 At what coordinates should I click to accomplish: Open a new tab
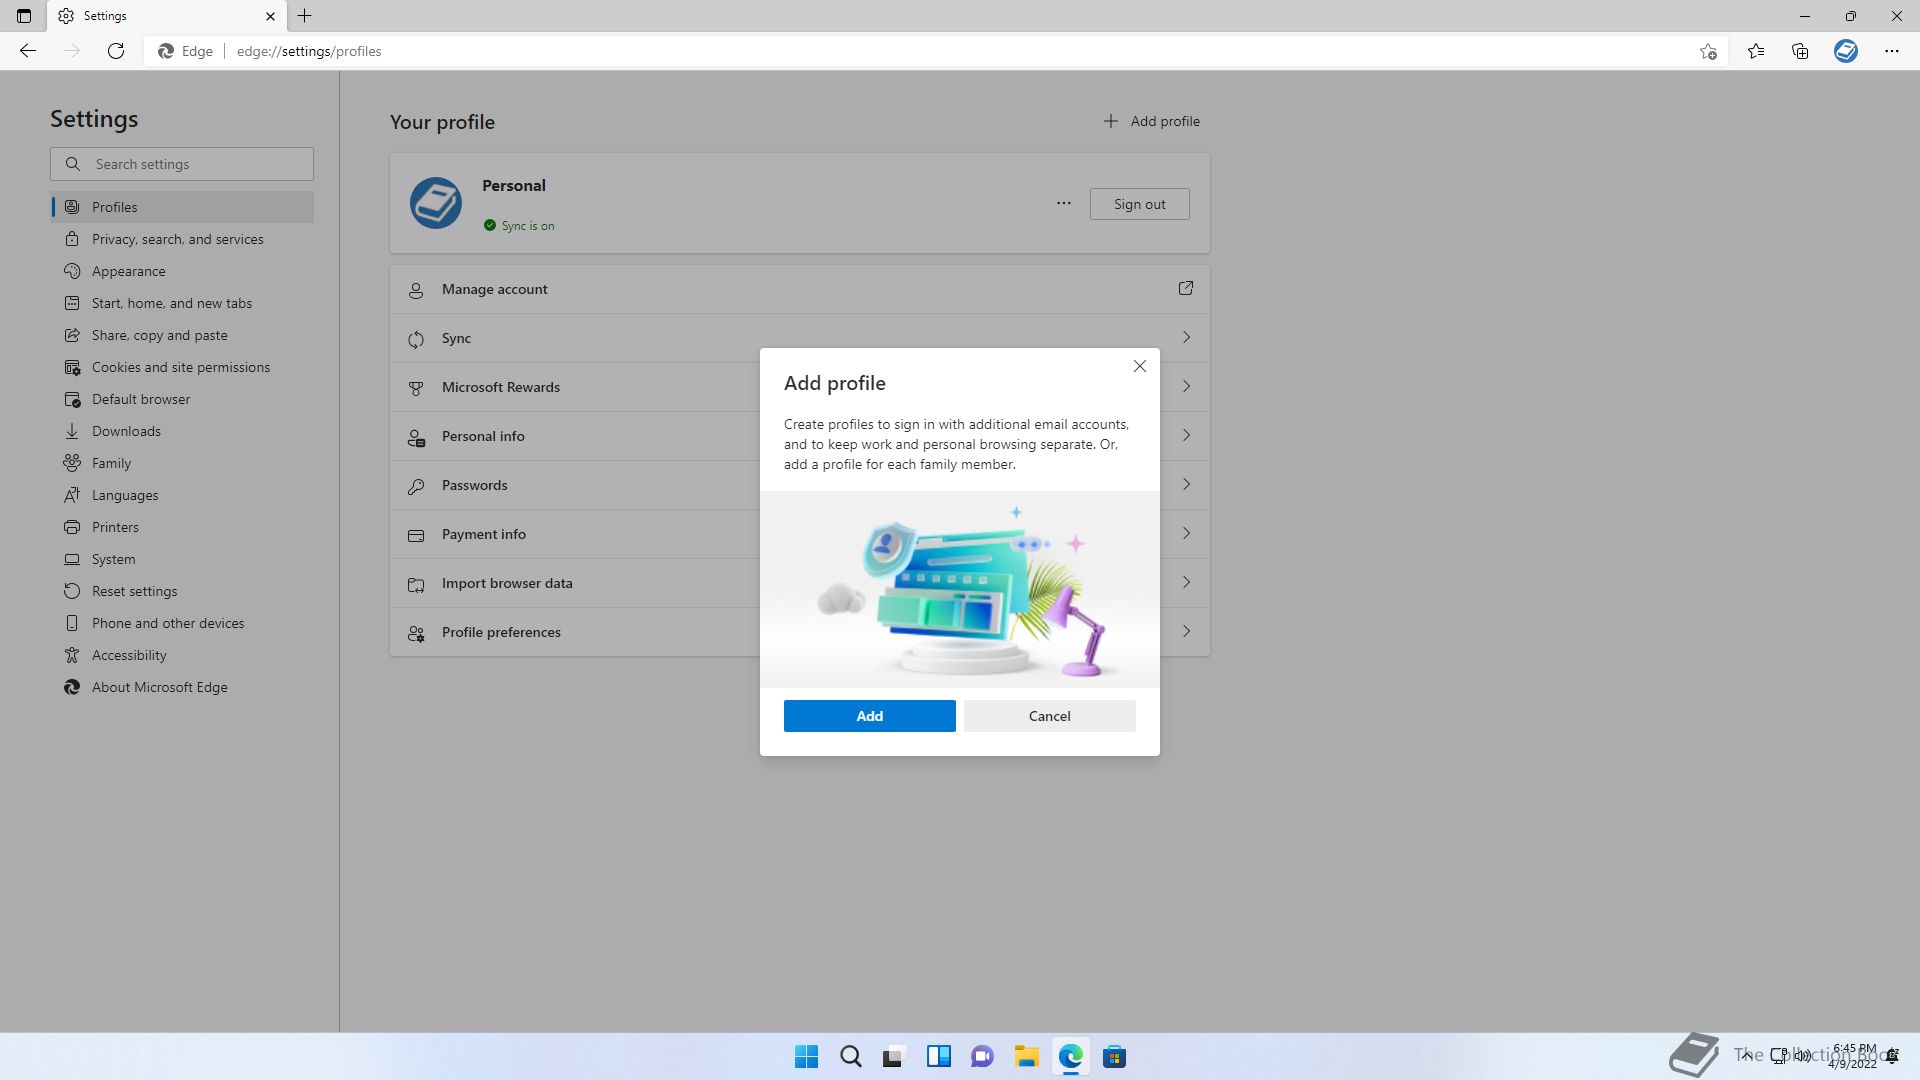point(305,16)
